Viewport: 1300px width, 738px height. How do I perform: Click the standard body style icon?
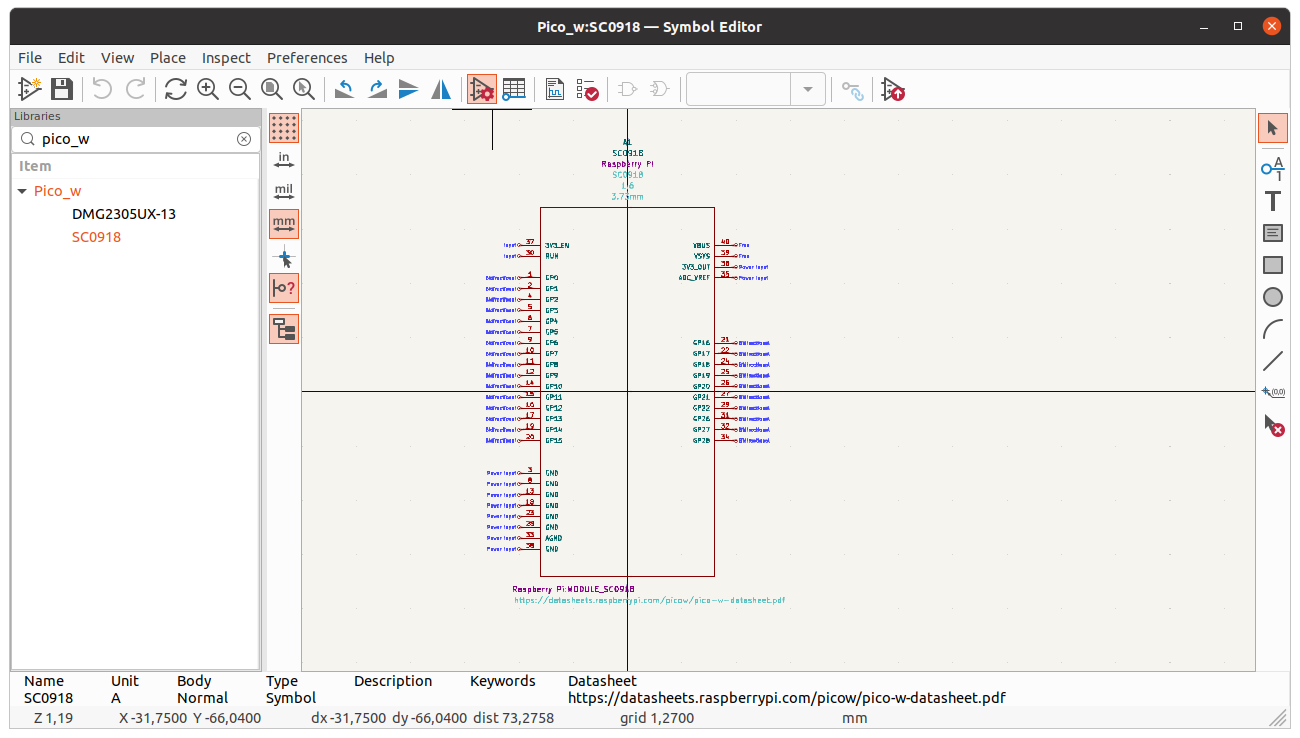[628, 89]
